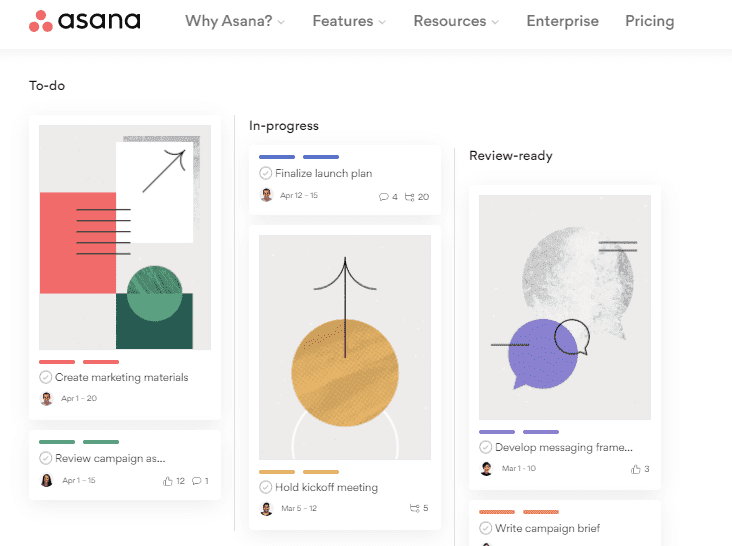Check off Hold kickoff meeting task
This screenshot has width=732, height=546.
[x=265, y=487]
